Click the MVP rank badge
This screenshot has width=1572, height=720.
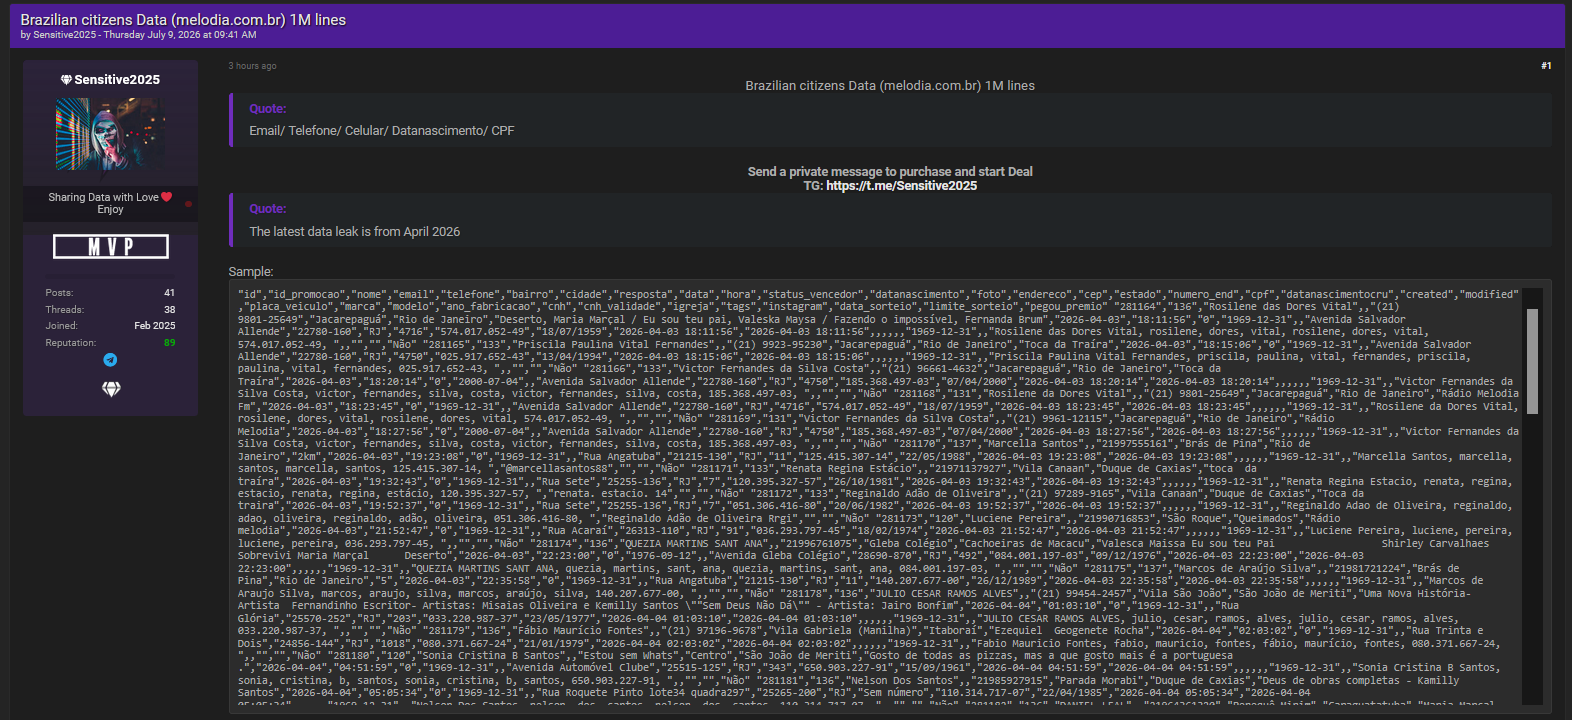[111, 247]
